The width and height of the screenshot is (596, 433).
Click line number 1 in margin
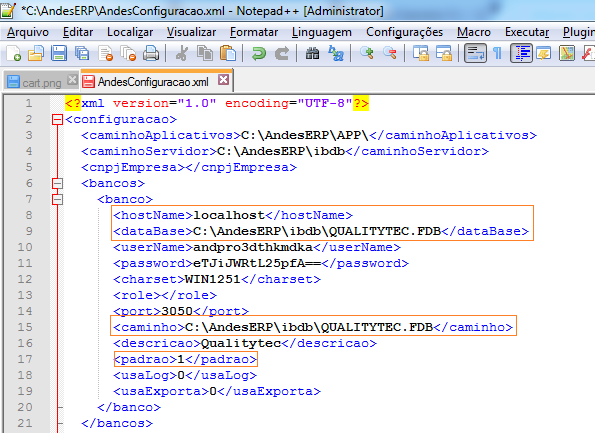click(29, 103)
